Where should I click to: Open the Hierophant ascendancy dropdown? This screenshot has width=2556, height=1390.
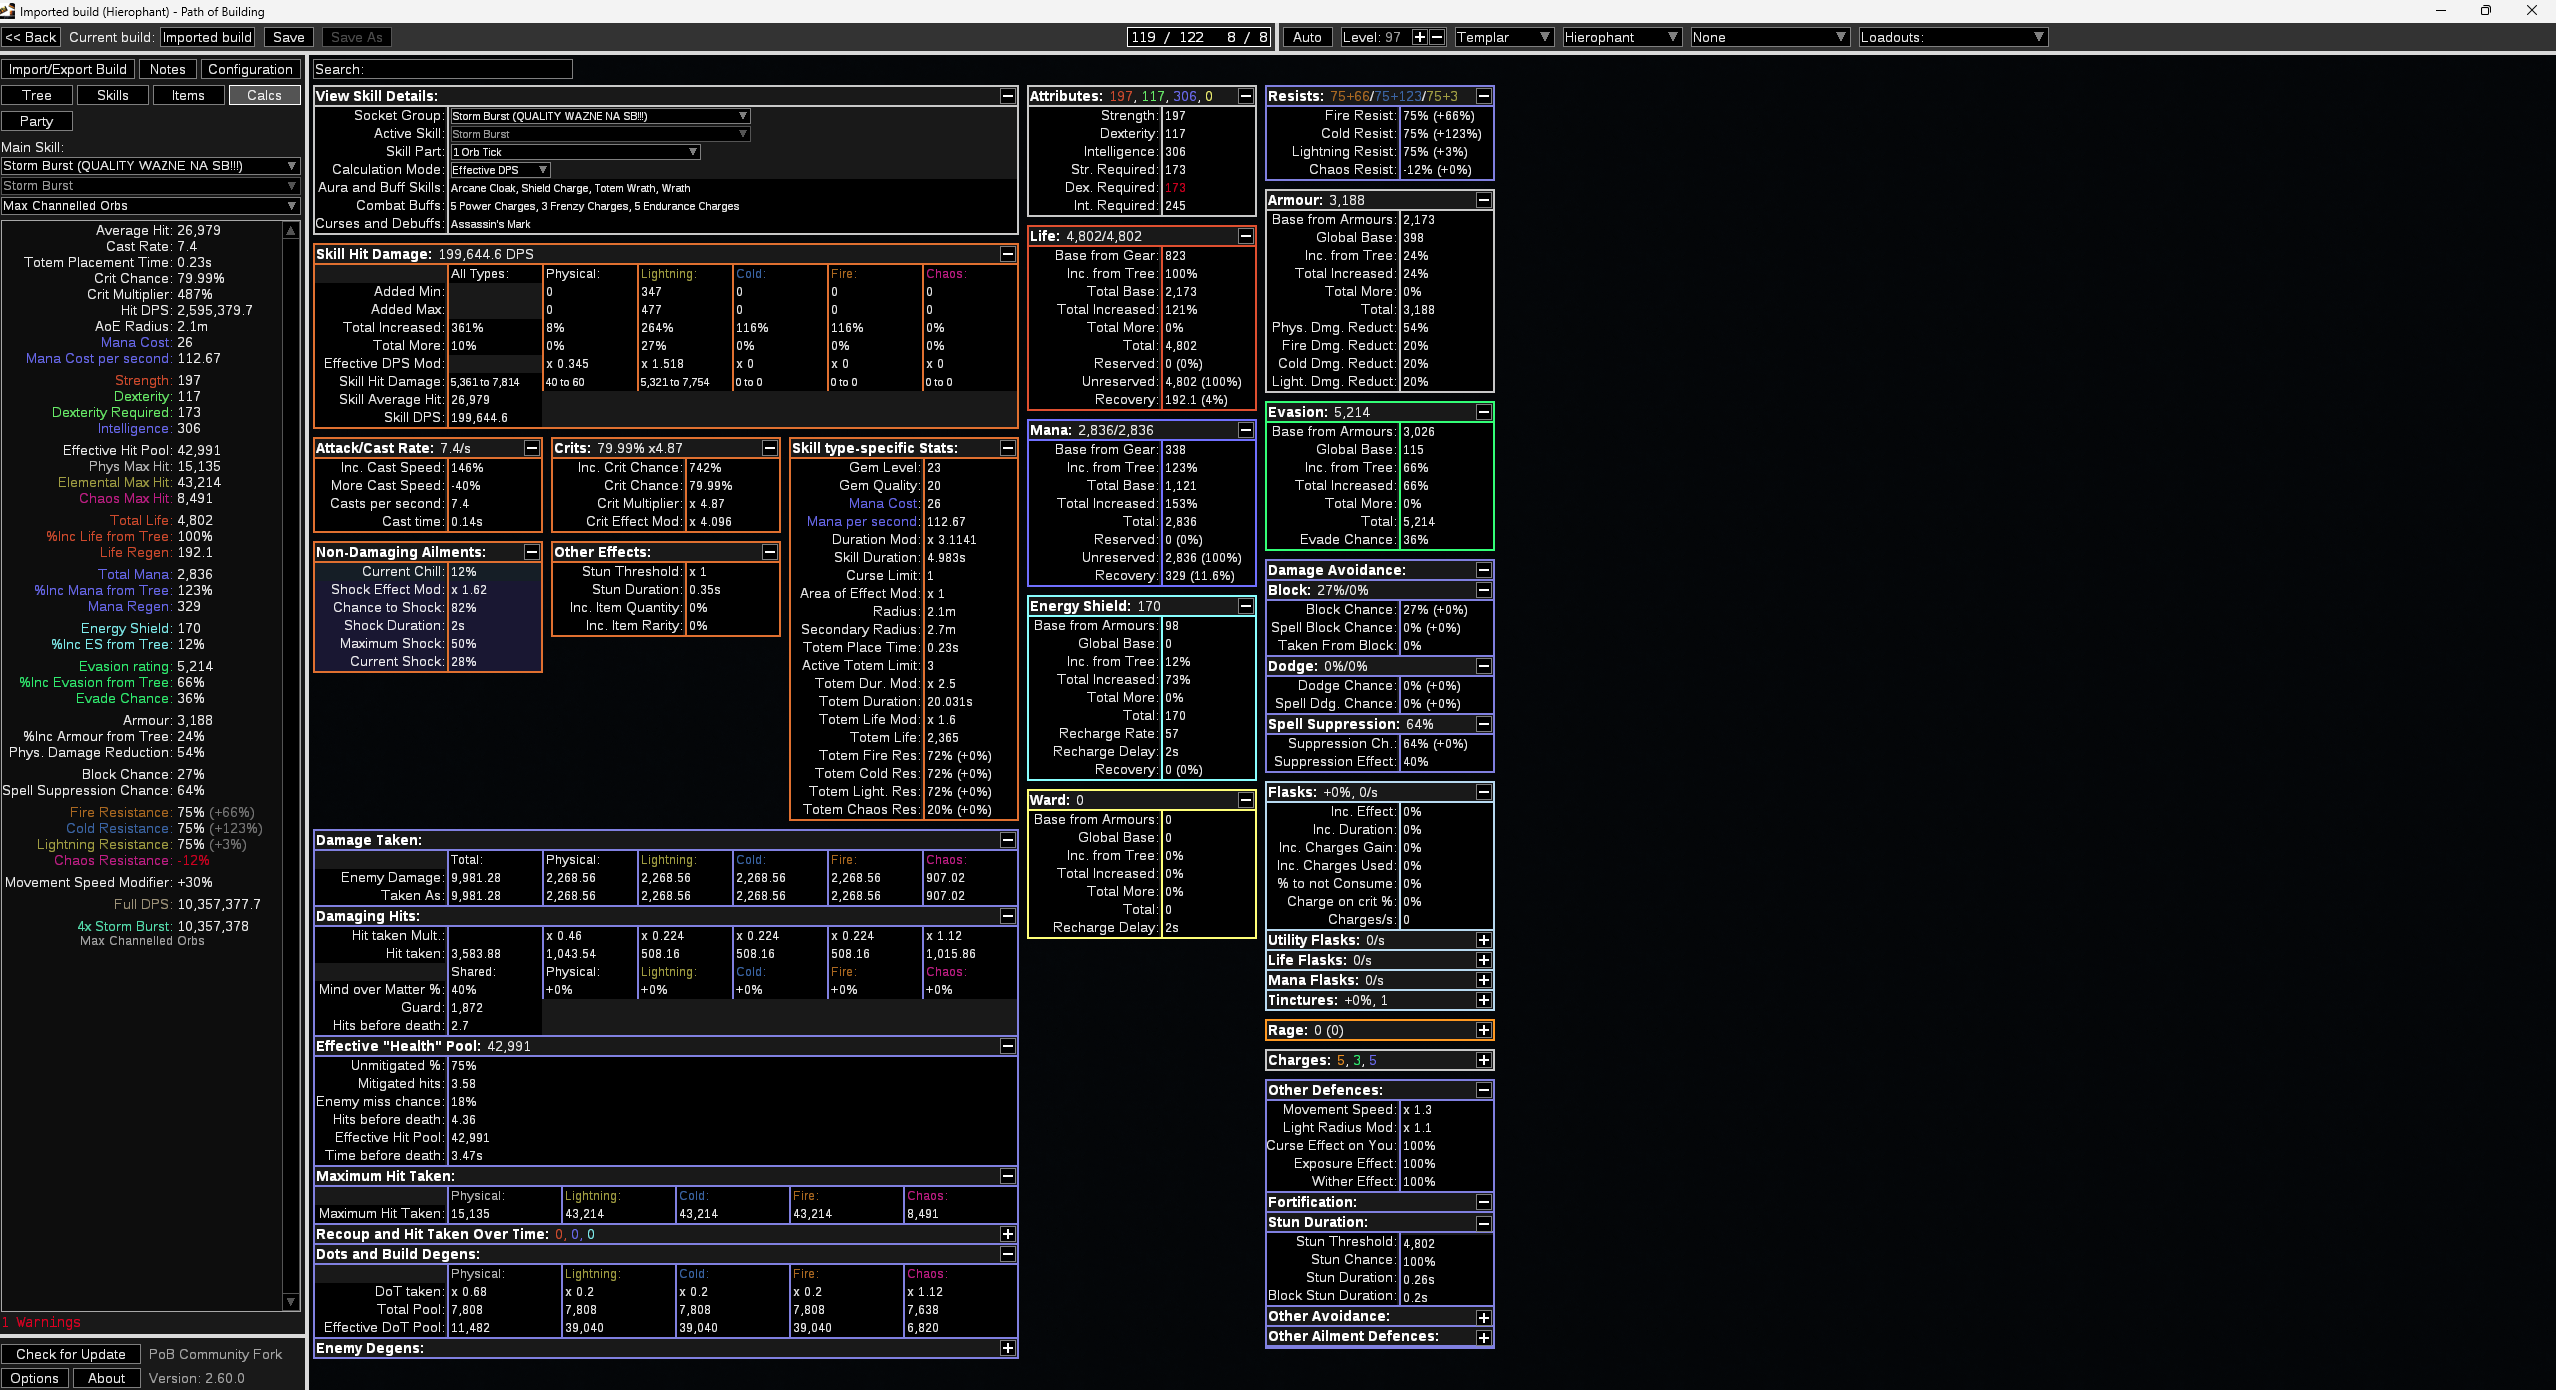[x=1621, y=37]
